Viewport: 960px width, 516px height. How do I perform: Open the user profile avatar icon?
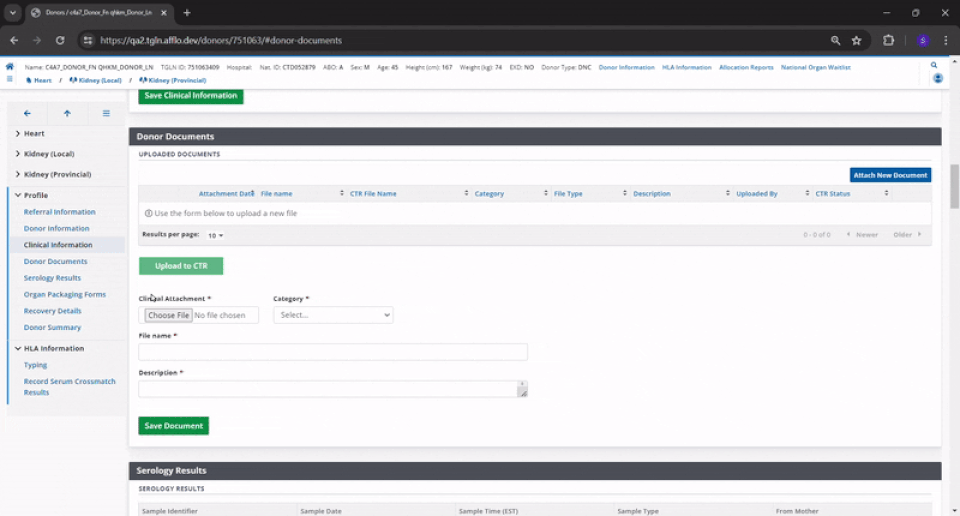click(922, 40)
